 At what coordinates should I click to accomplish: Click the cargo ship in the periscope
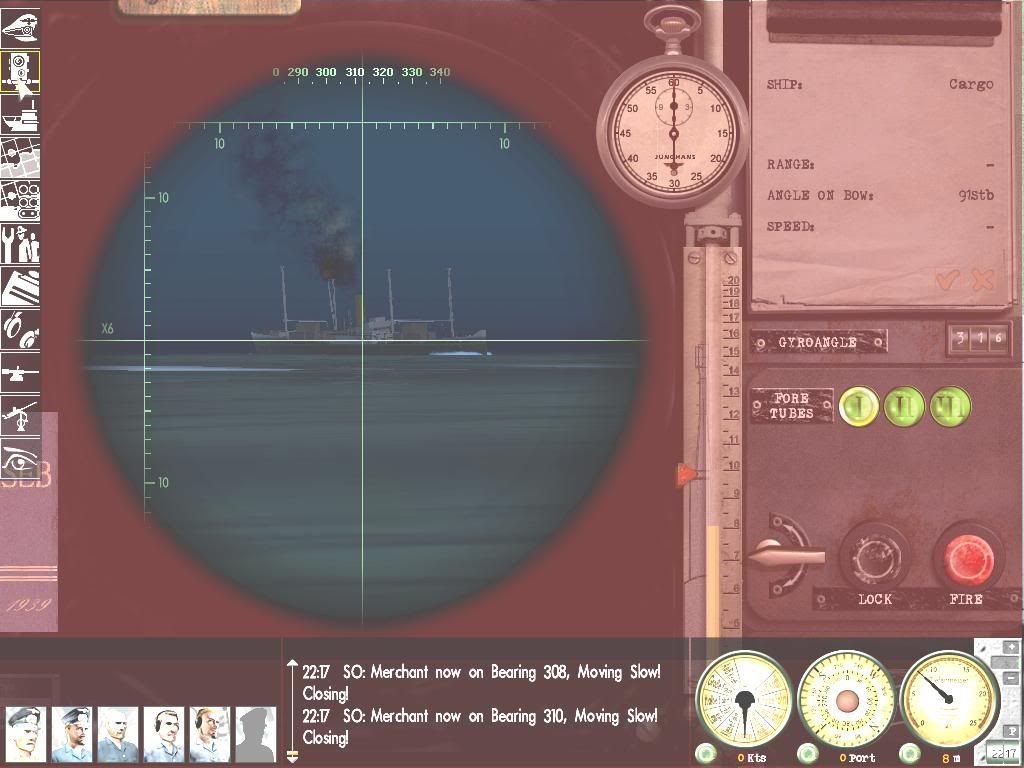(370, 312)
